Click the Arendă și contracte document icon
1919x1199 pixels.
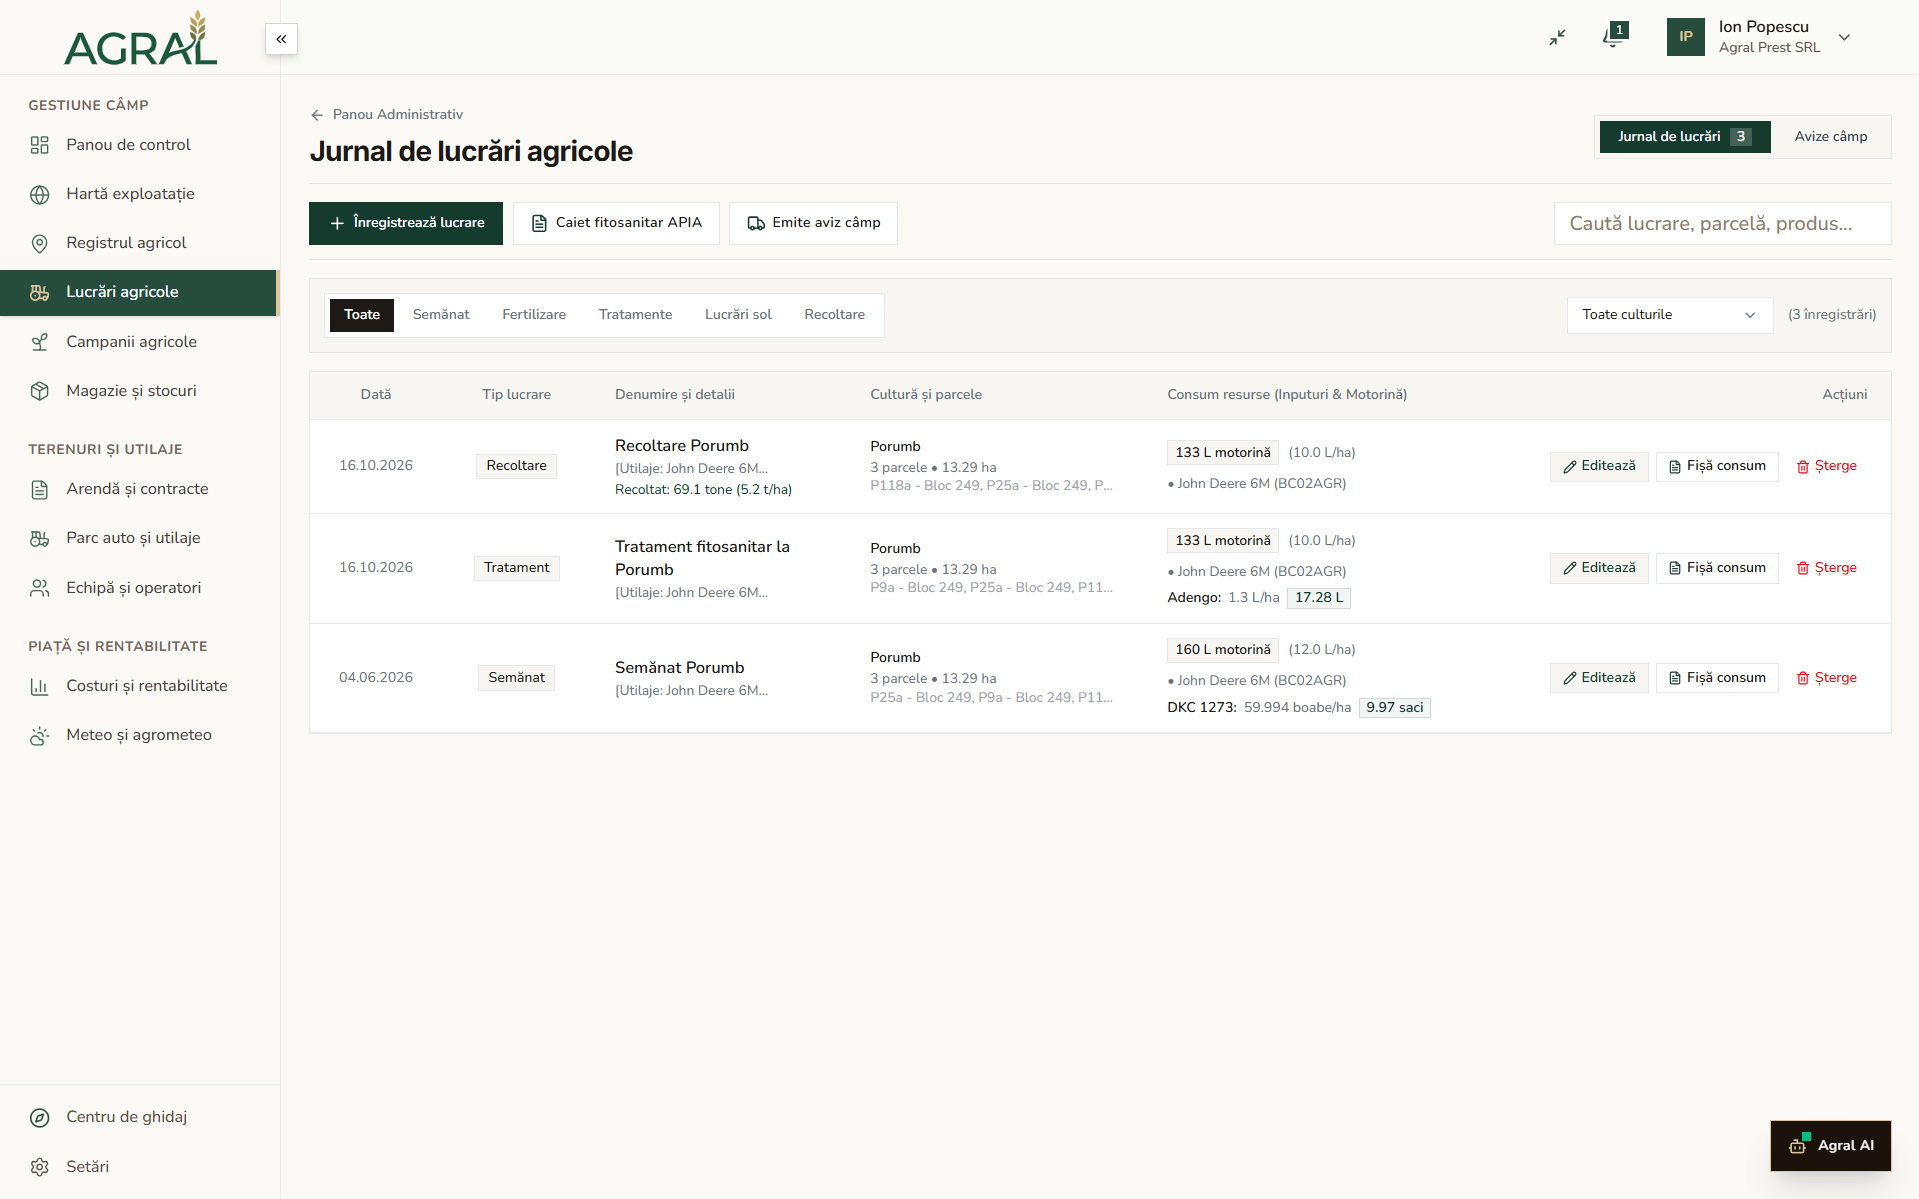[x=40, y=489]
